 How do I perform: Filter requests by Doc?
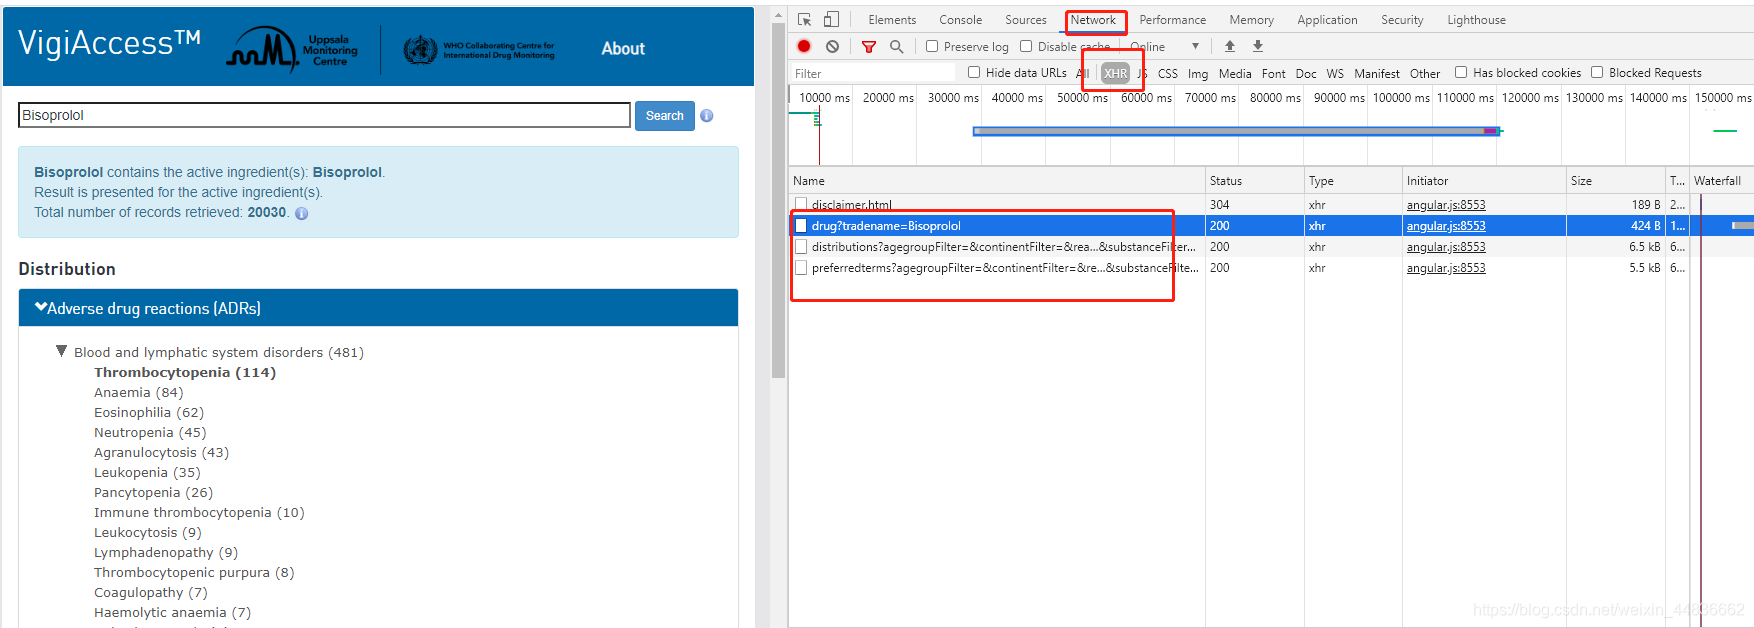(x=1306, y=73)
